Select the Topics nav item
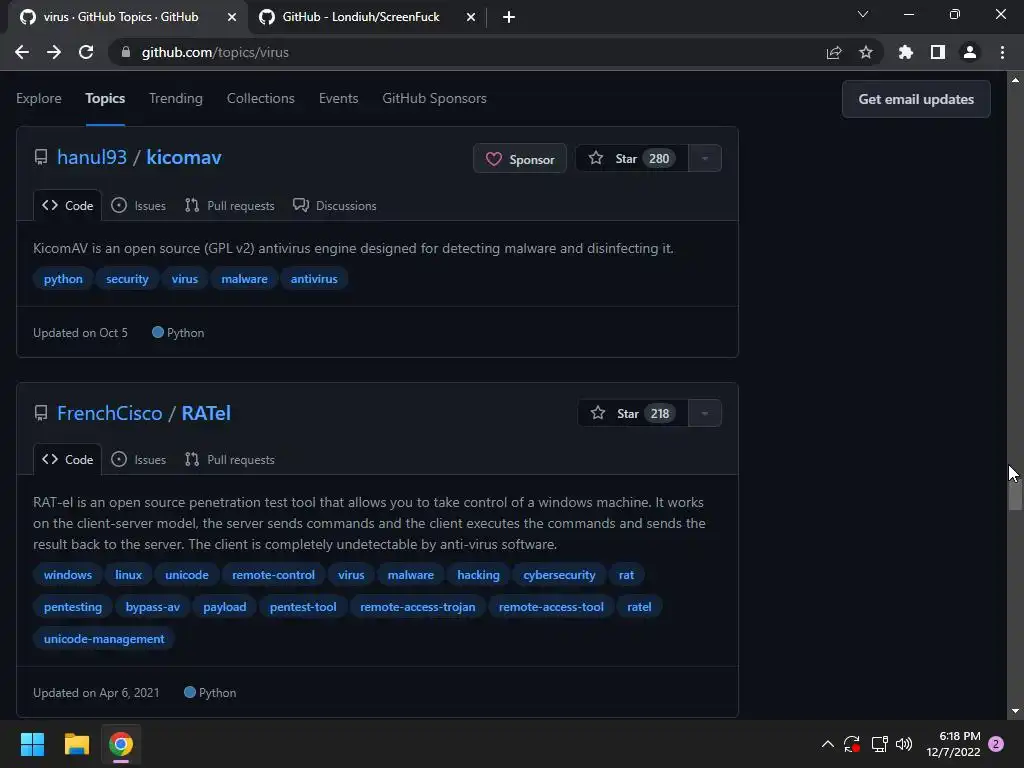 [x=105, y=98]
